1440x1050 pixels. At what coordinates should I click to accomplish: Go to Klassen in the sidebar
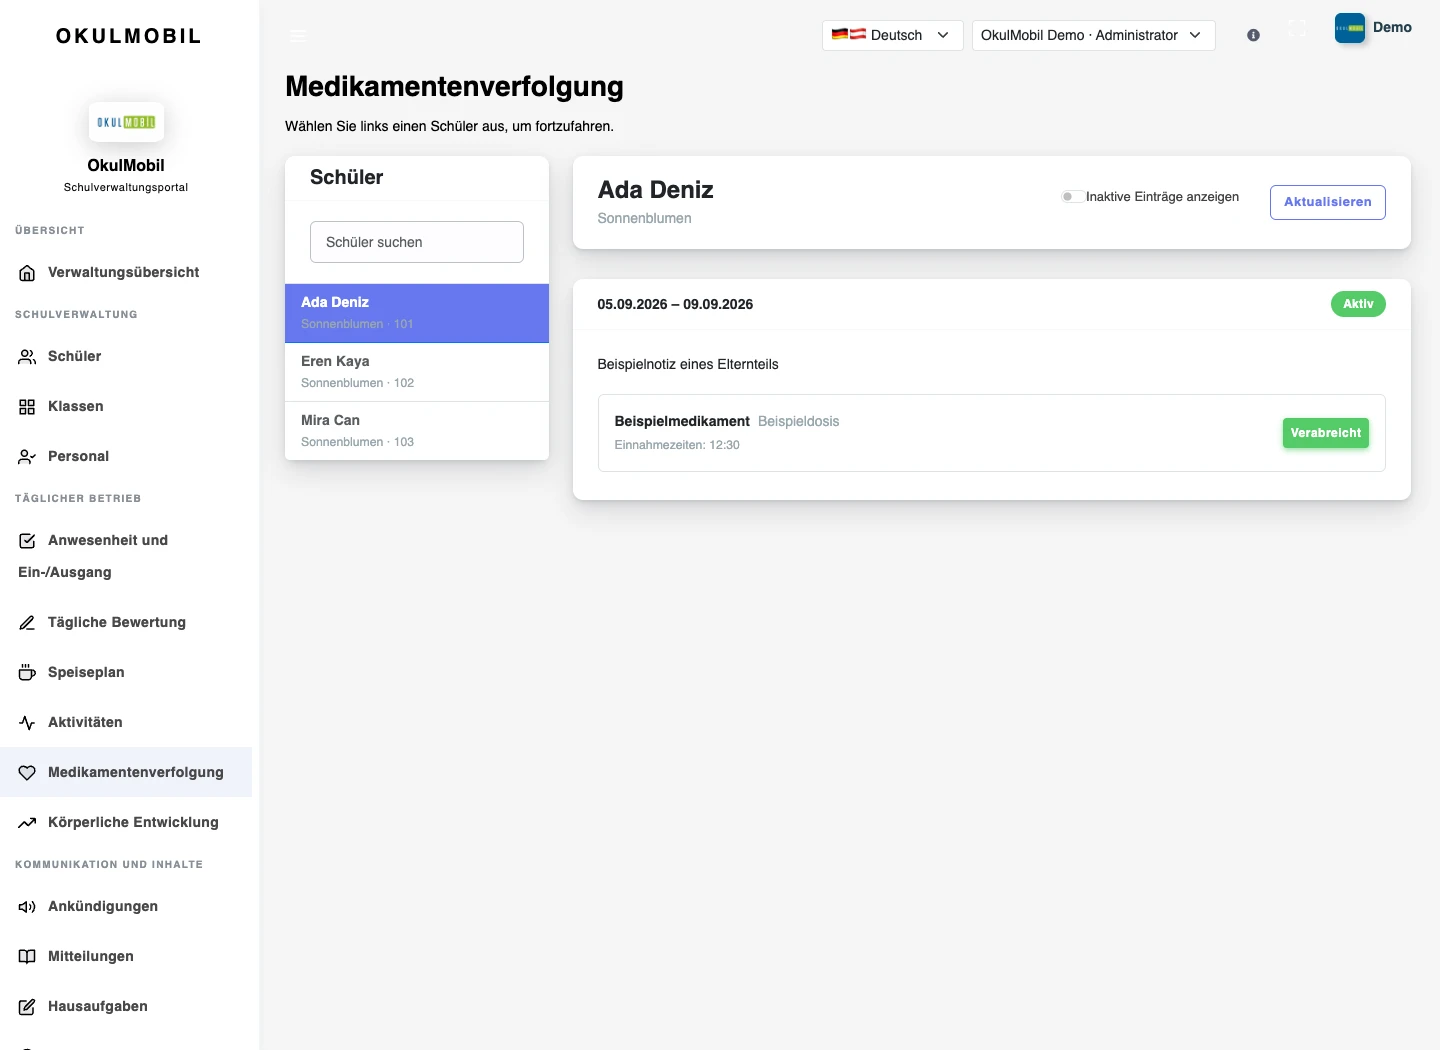click(126, 407)
